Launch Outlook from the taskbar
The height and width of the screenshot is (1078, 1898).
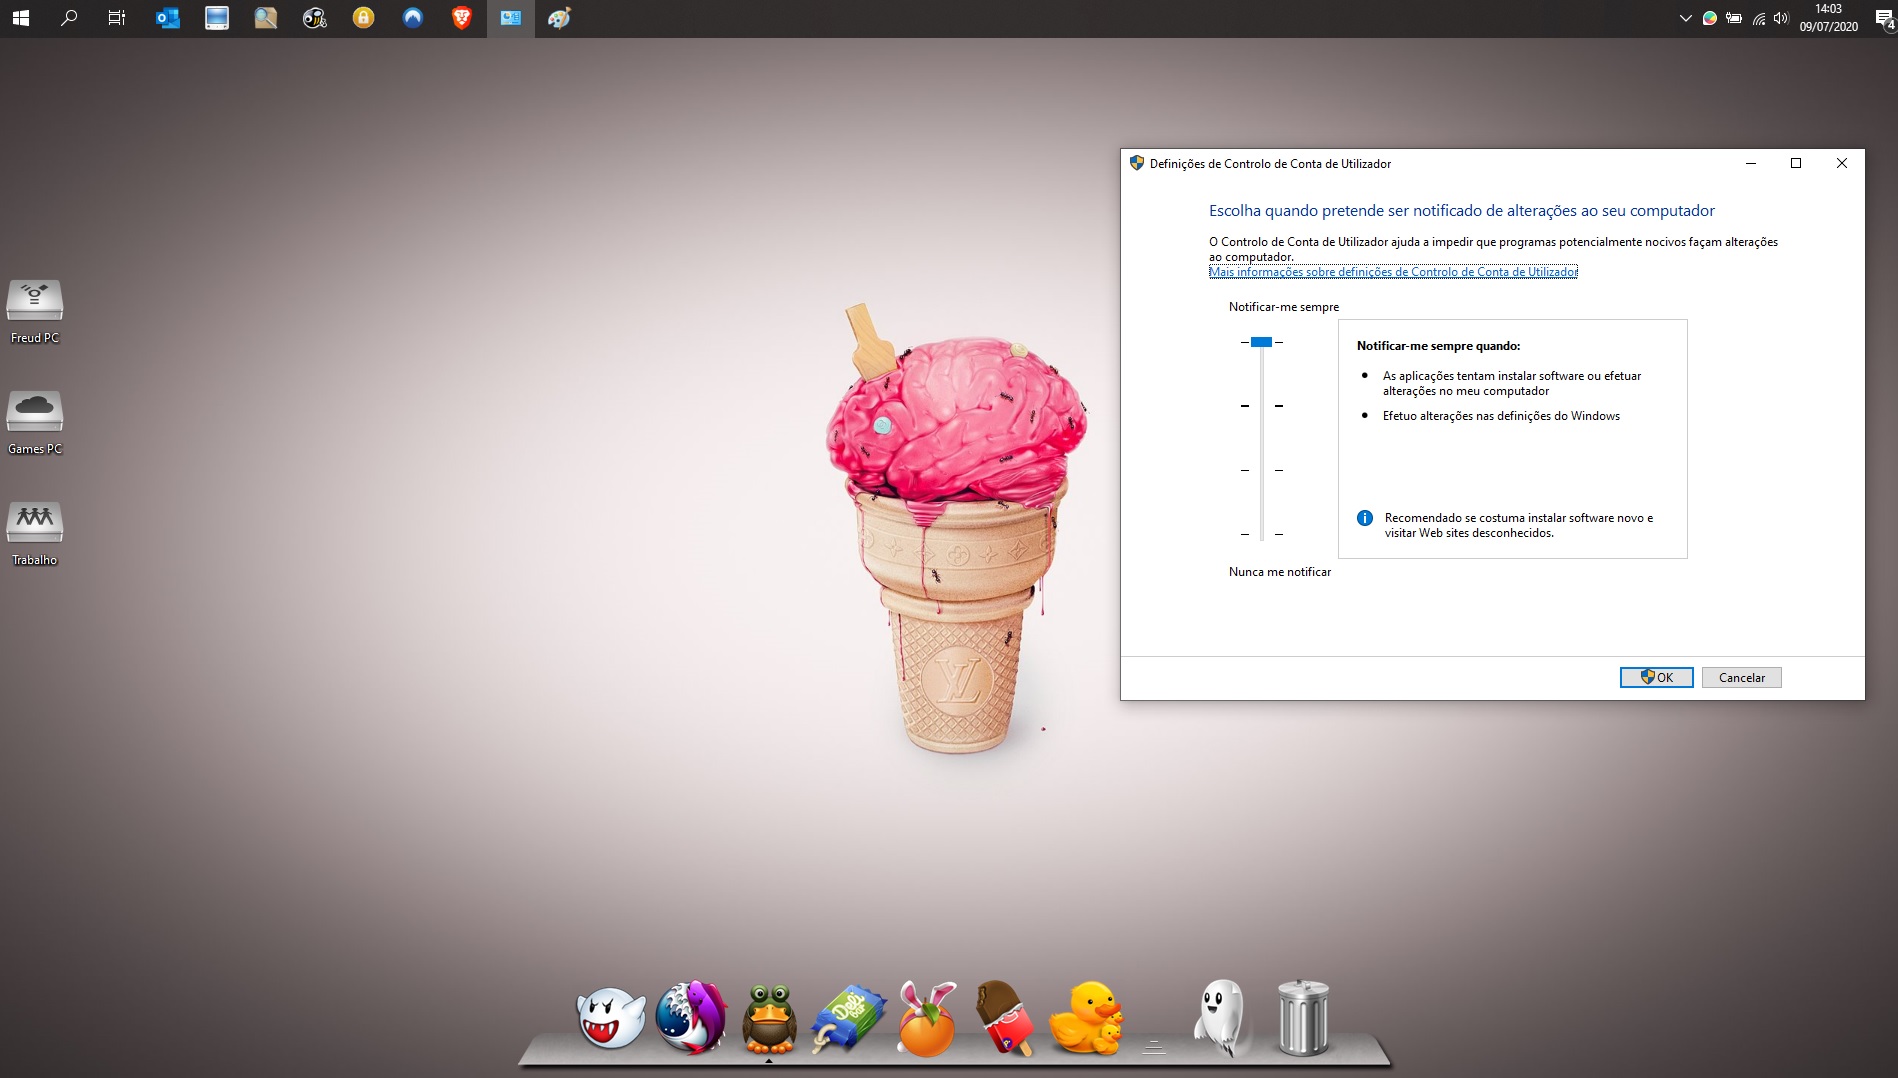[x=167, y=18]
